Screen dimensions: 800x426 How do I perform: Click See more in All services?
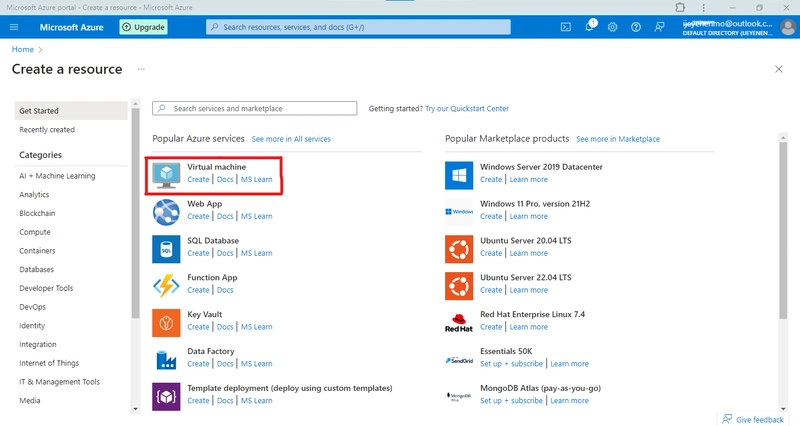(291, 139)
